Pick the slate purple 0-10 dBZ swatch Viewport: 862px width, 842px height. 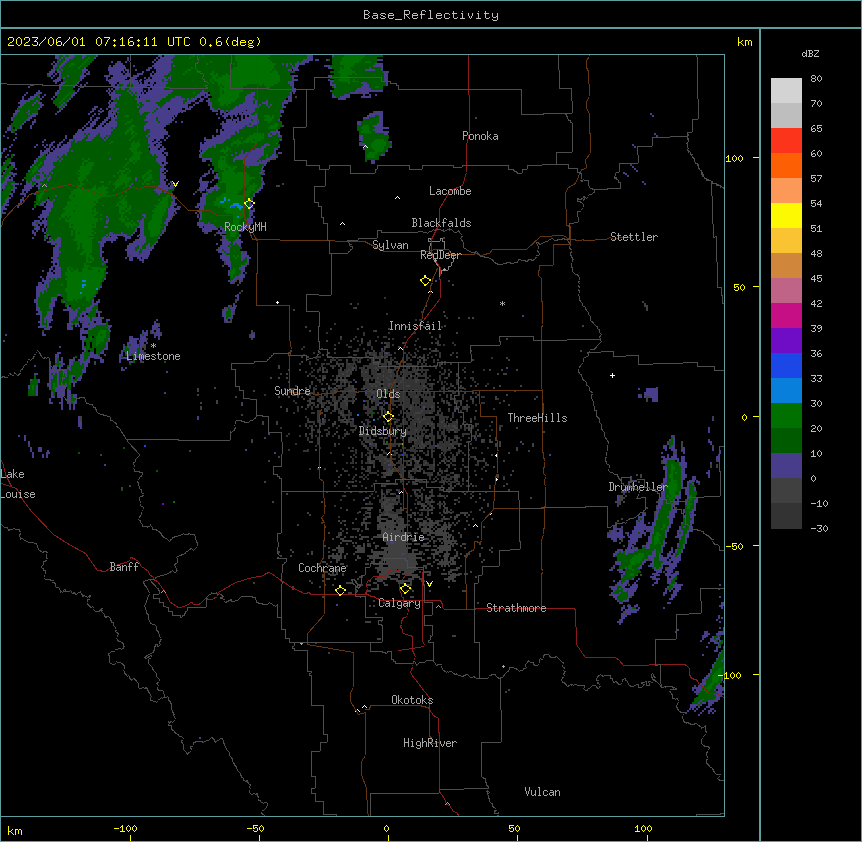(x=786, y=466)
